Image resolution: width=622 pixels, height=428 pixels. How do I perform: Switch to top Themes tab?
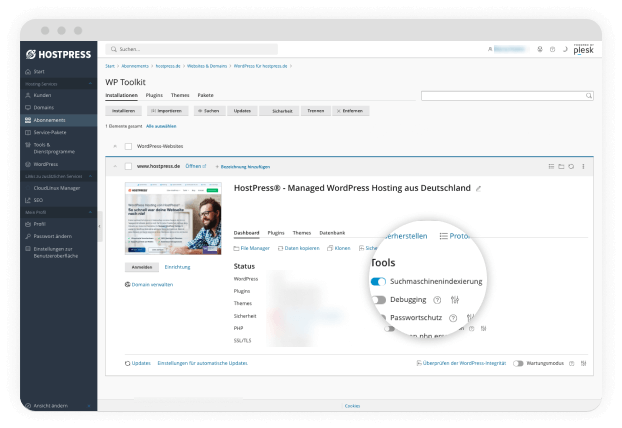180,95
